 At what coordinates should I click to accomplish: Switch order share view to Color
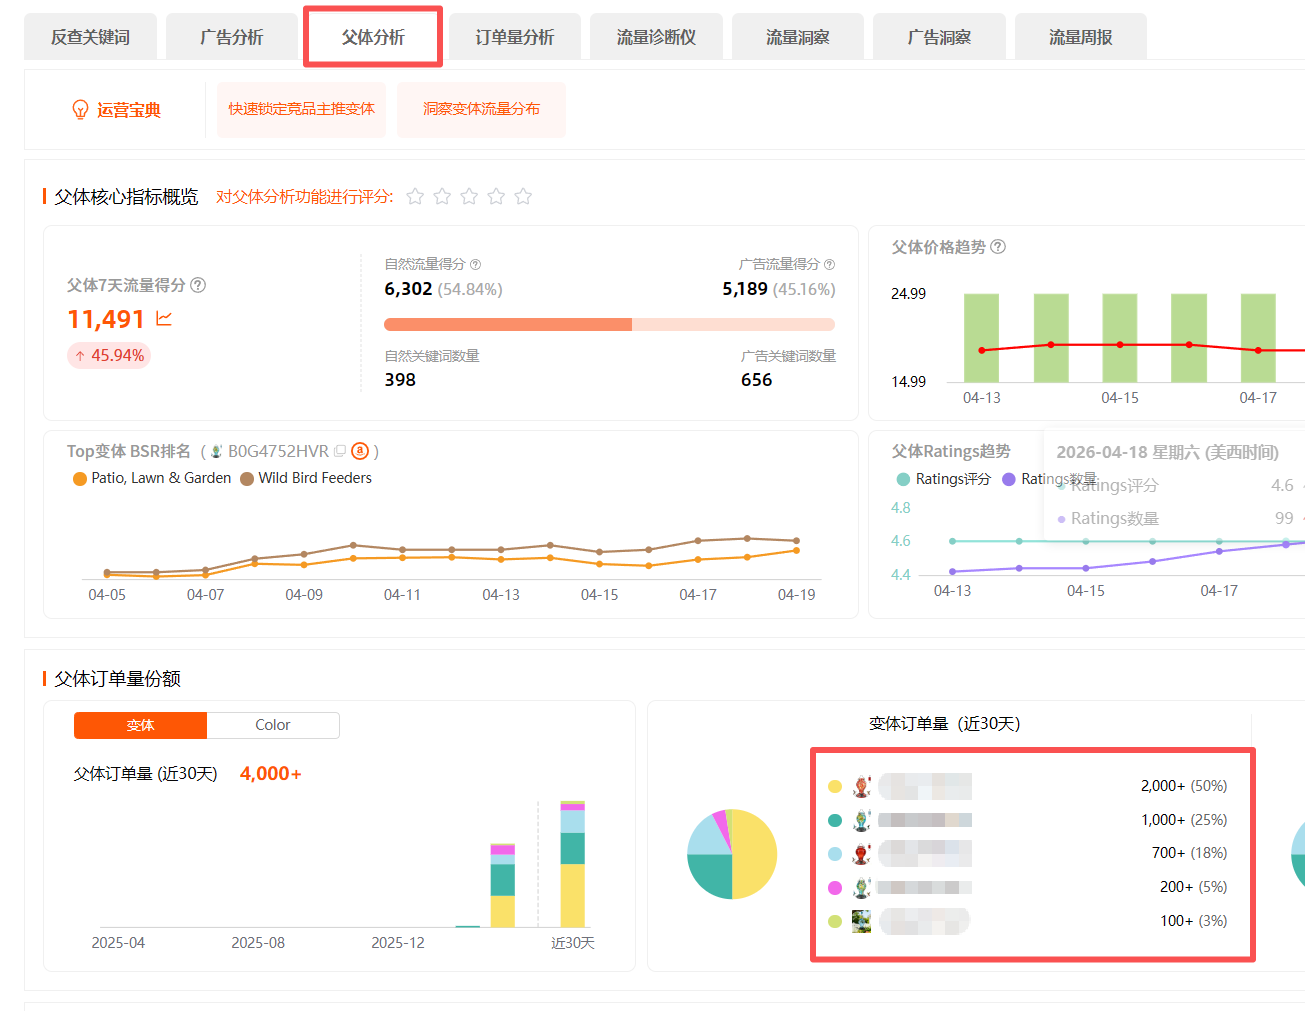click(x=272, y=725)
